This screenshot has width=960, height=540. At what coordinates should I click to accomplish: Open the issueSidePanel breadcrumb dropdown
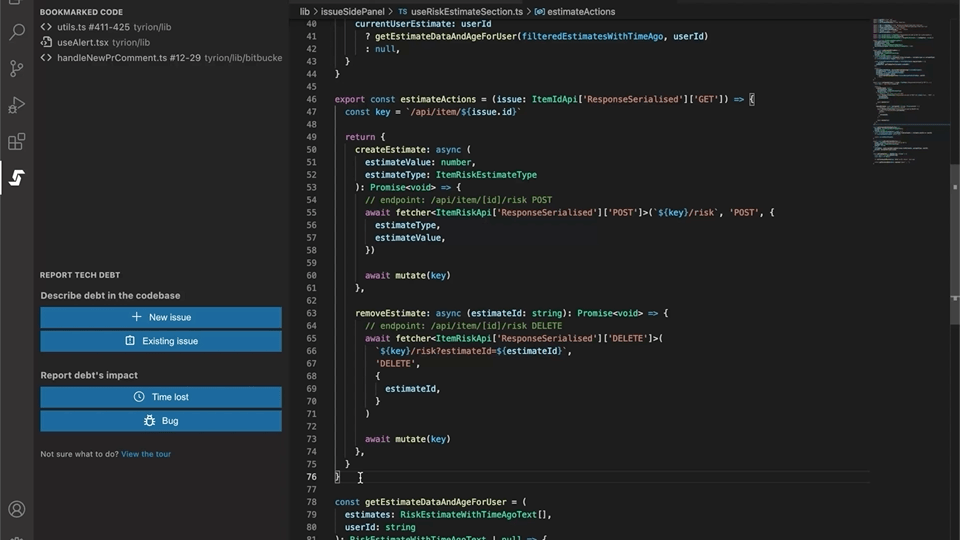tap(352, 12)
